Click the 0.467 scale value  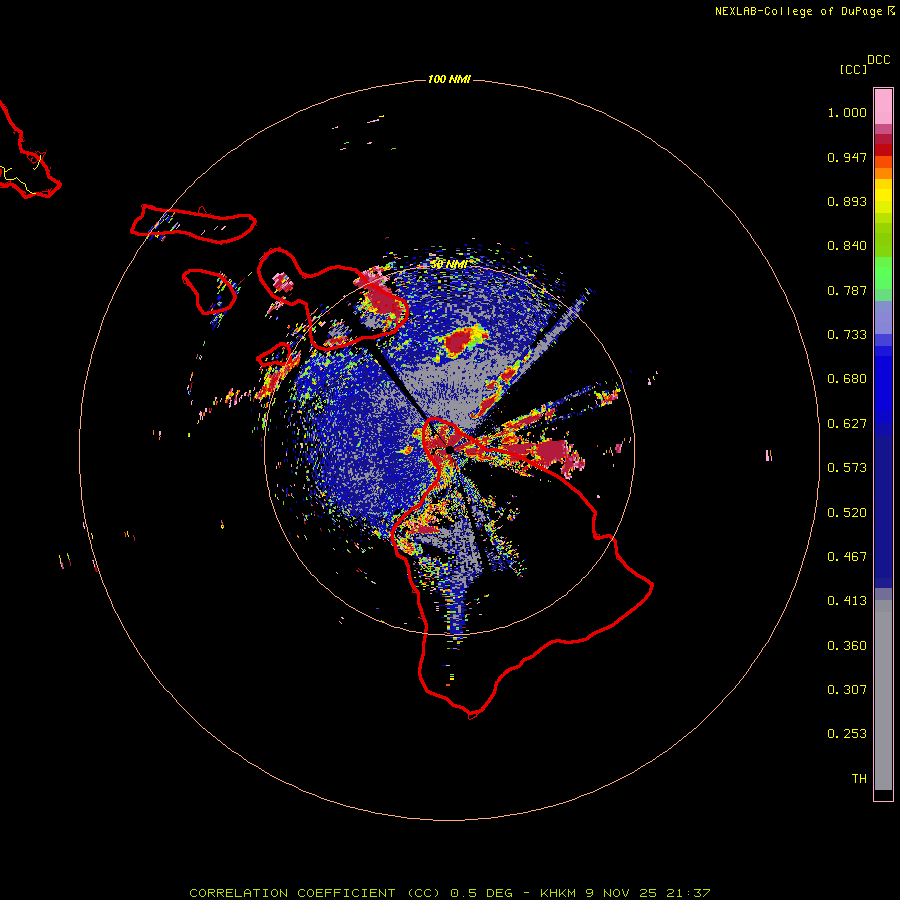click(x=847, y=557)
